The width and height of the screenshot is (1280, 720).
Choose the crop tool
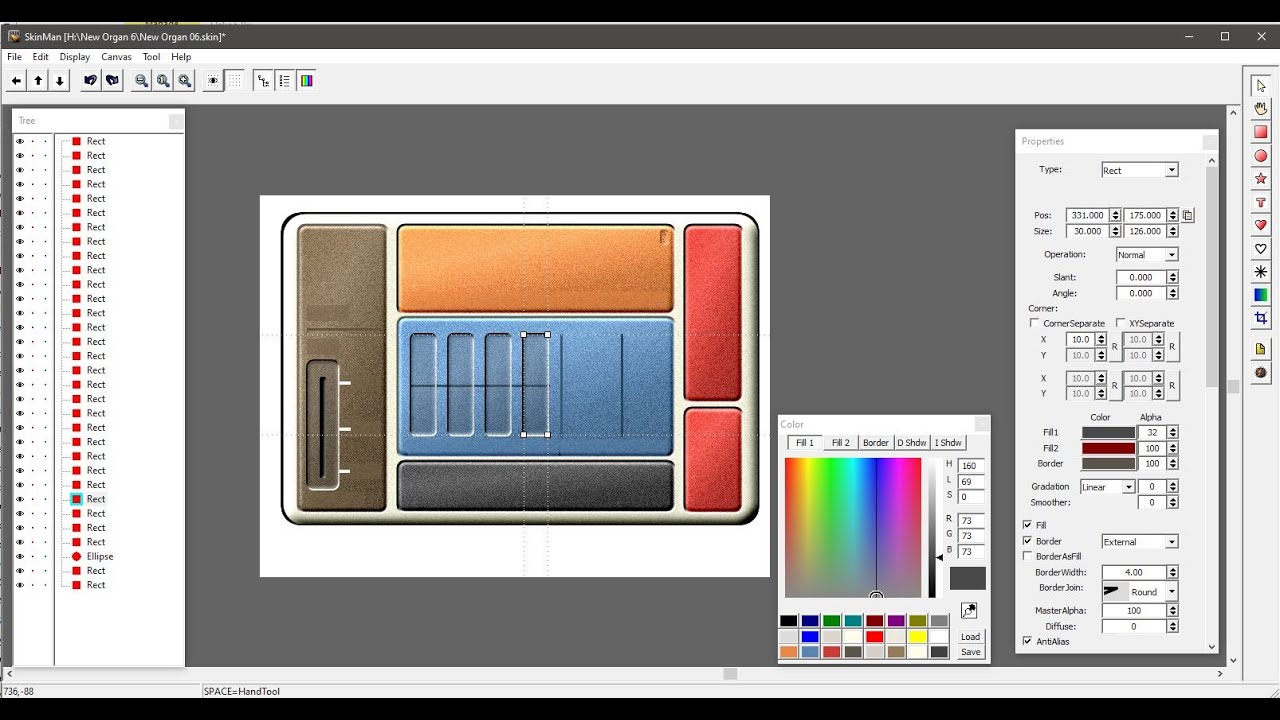tap(1261, 318)
